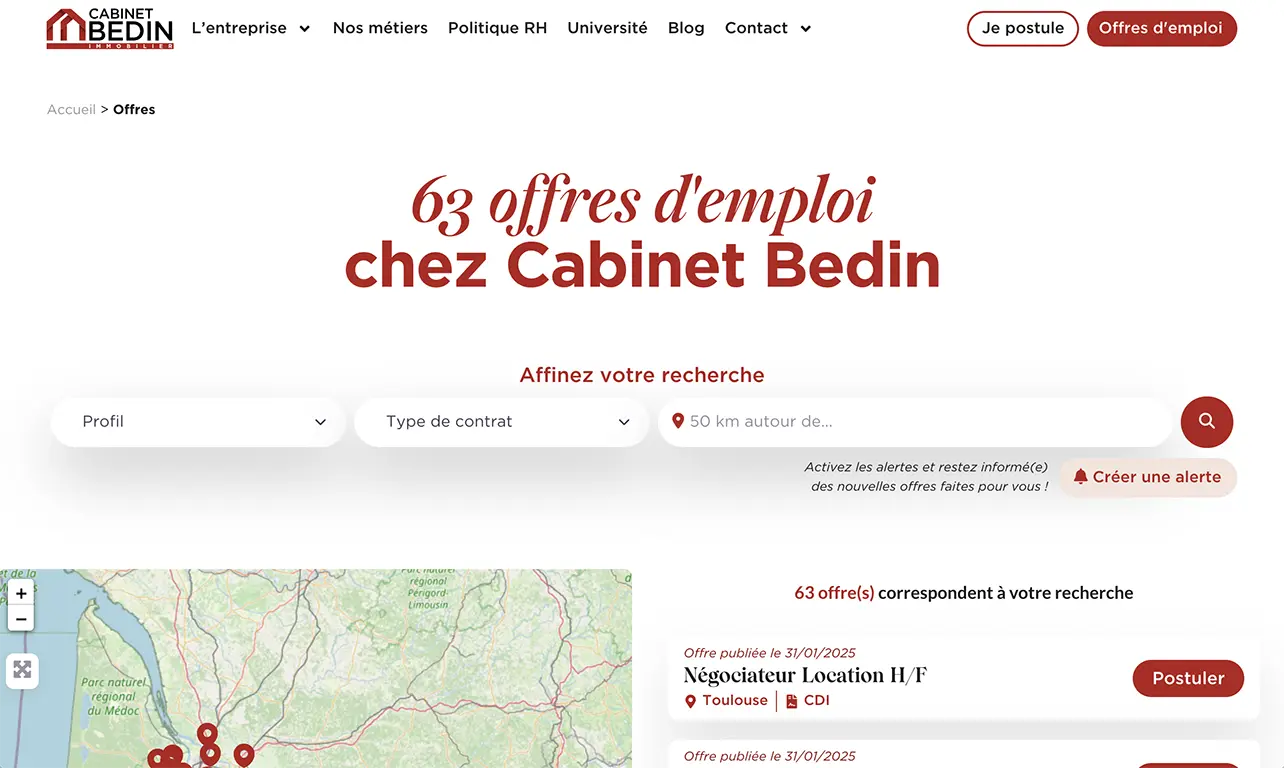Zoom in on the map
This screenshot has height=768, width=1284.
click(x=21, y=593)
